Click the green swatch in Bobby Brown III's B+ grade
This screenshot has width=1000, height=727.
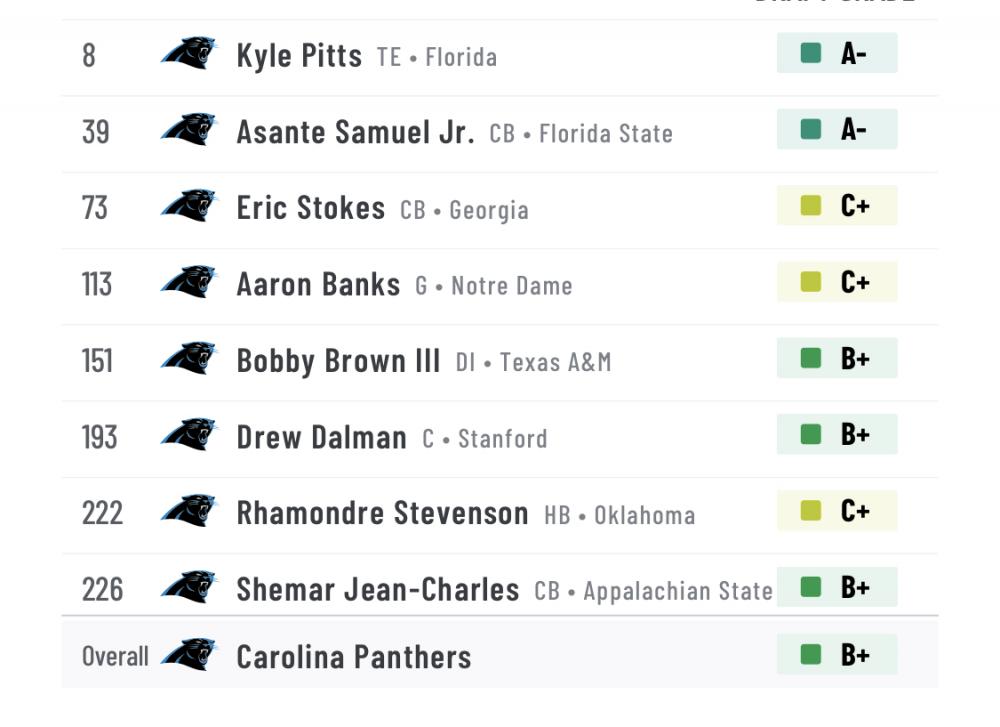(x=811, y=358)
